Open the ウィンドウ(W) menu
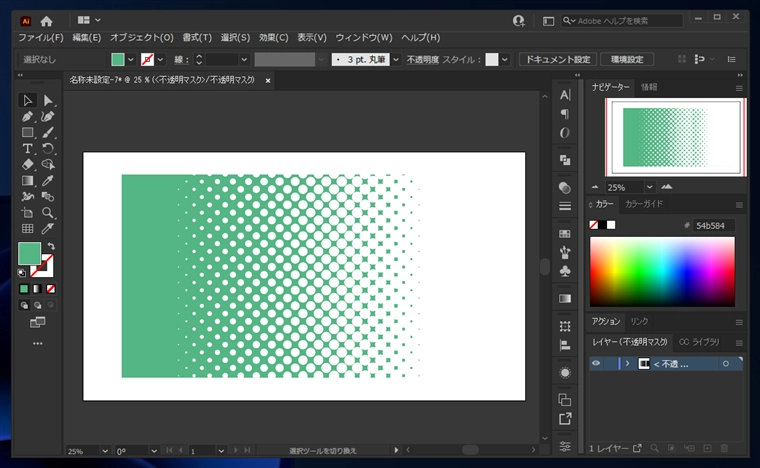Image resolution: width=760 pixels, height=468 pixels. [364, 38]
